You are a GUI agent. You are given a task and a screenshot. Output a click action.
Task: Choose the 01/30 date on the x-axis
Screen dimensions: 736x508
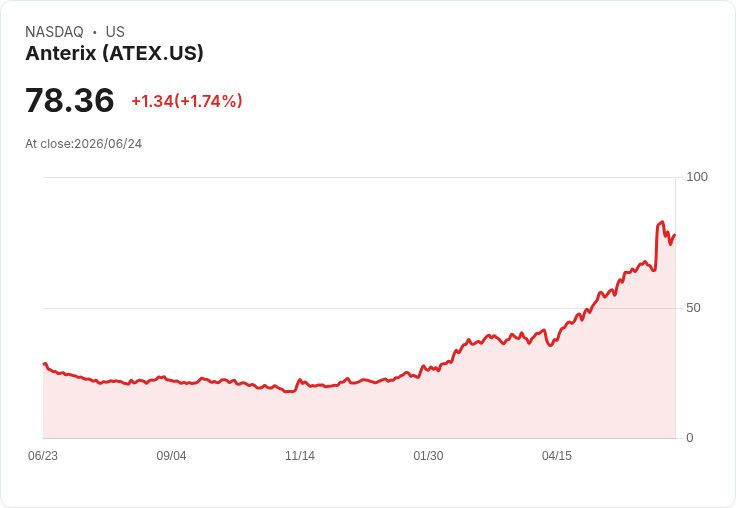pyautogui.click(x=428, y=455)
